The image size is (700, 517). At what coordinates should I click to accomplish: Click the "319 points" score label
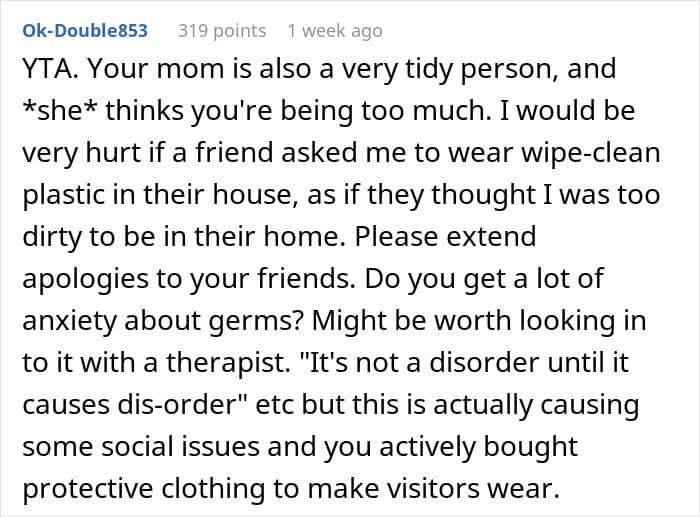[222, 31]
